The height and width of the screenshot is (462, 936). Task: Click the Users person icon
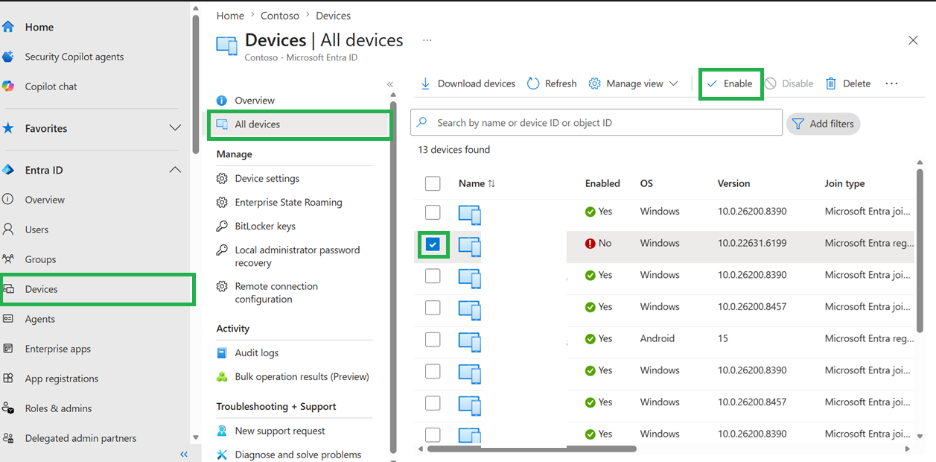[8, 229]
